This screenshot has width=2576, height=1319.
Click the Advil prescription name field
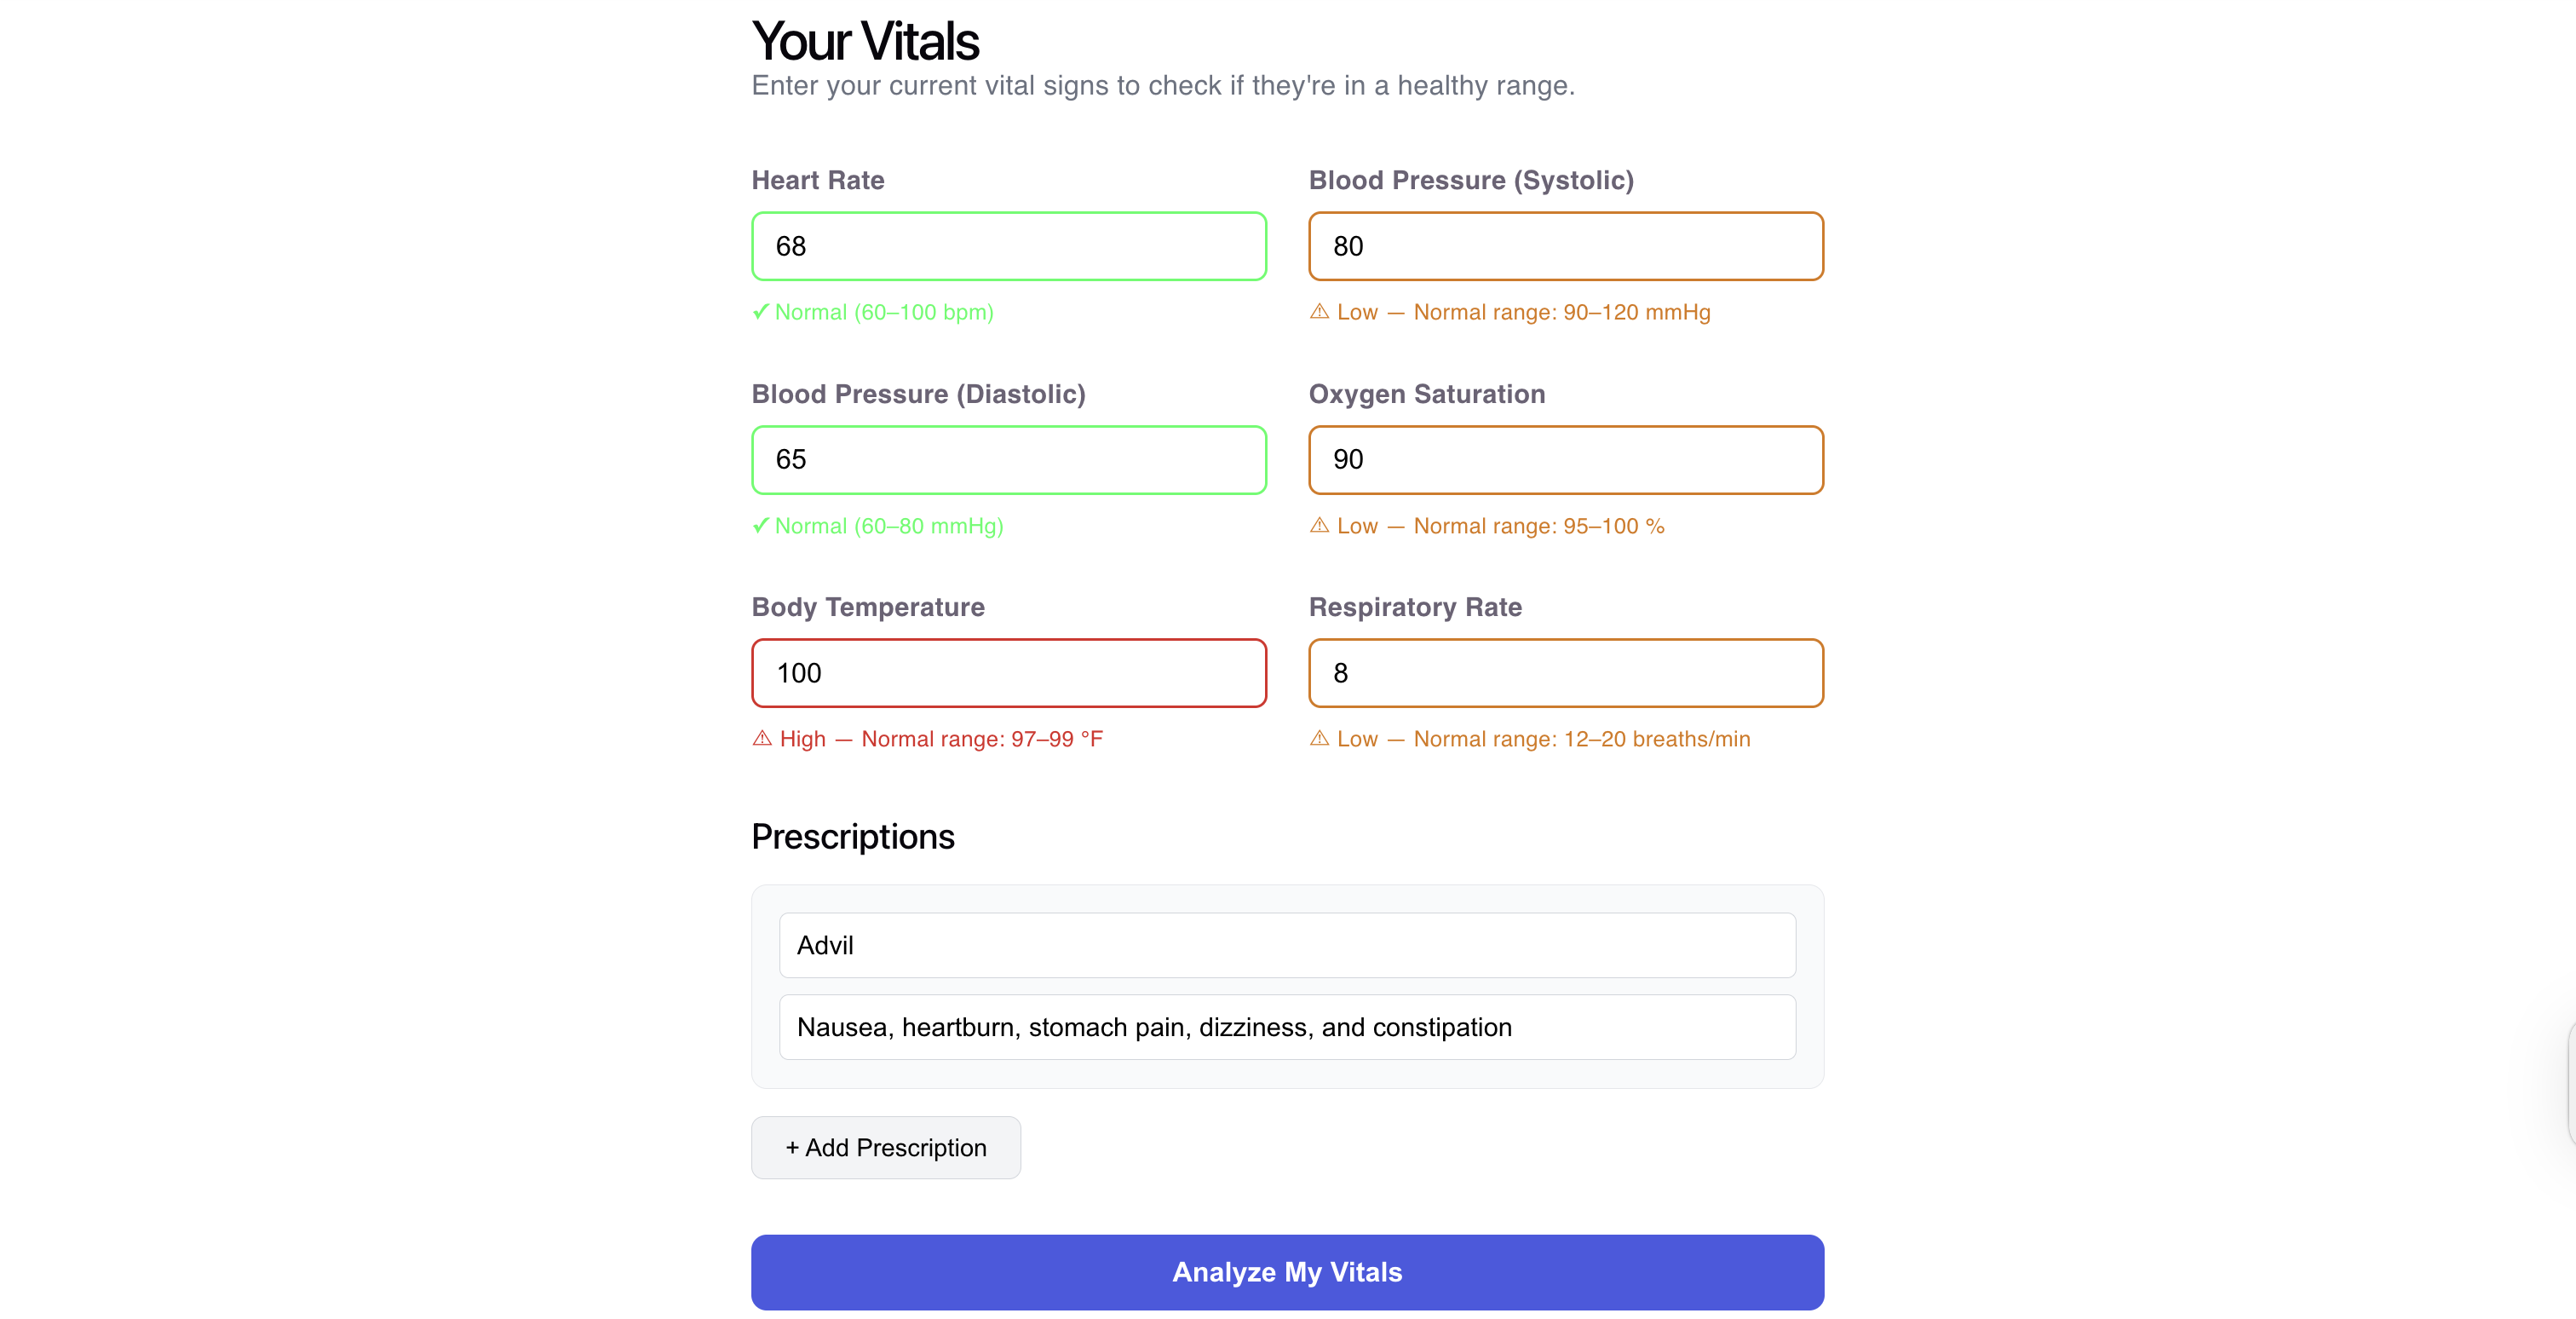[x=1287, y=945]
